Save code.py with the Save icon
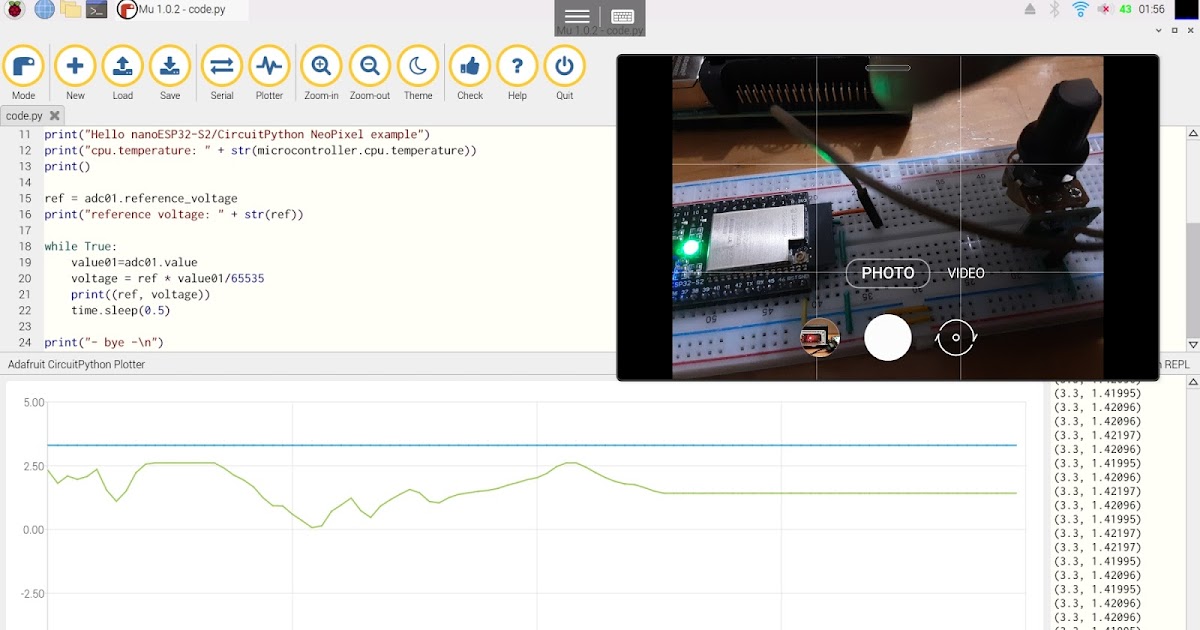The height and width of the screenshot is (630, 1200). coord(170,68)
